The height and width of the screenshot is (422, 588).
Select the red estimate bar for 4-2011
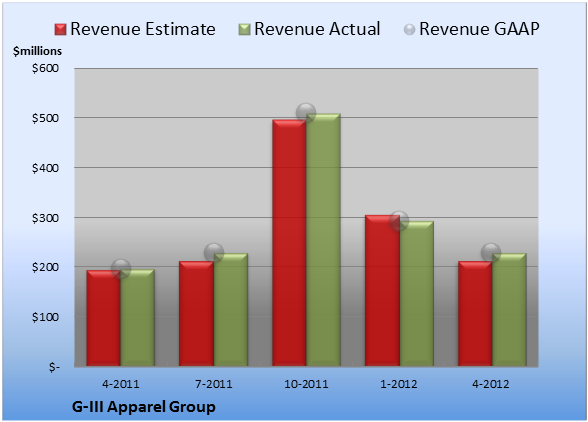(x=104, y=318)
